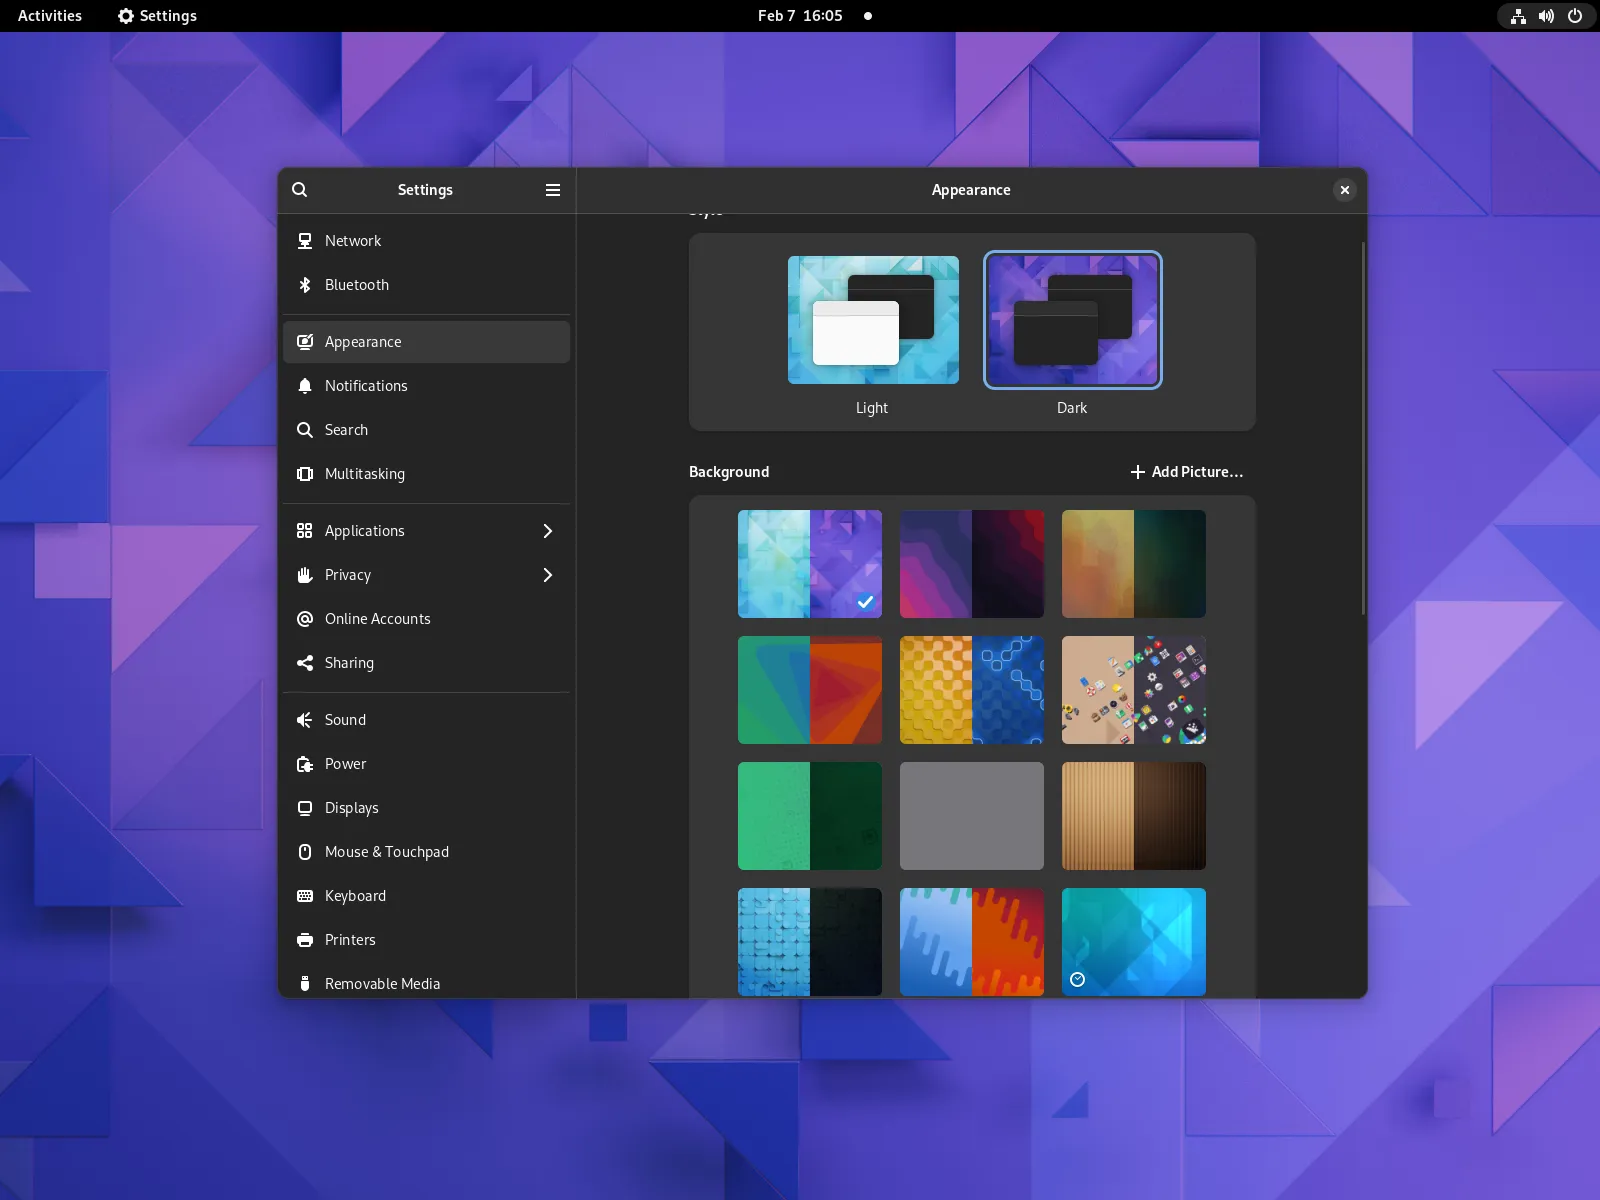
Task: Expand the Privacy chevron arrow
Action: [547, 575]
